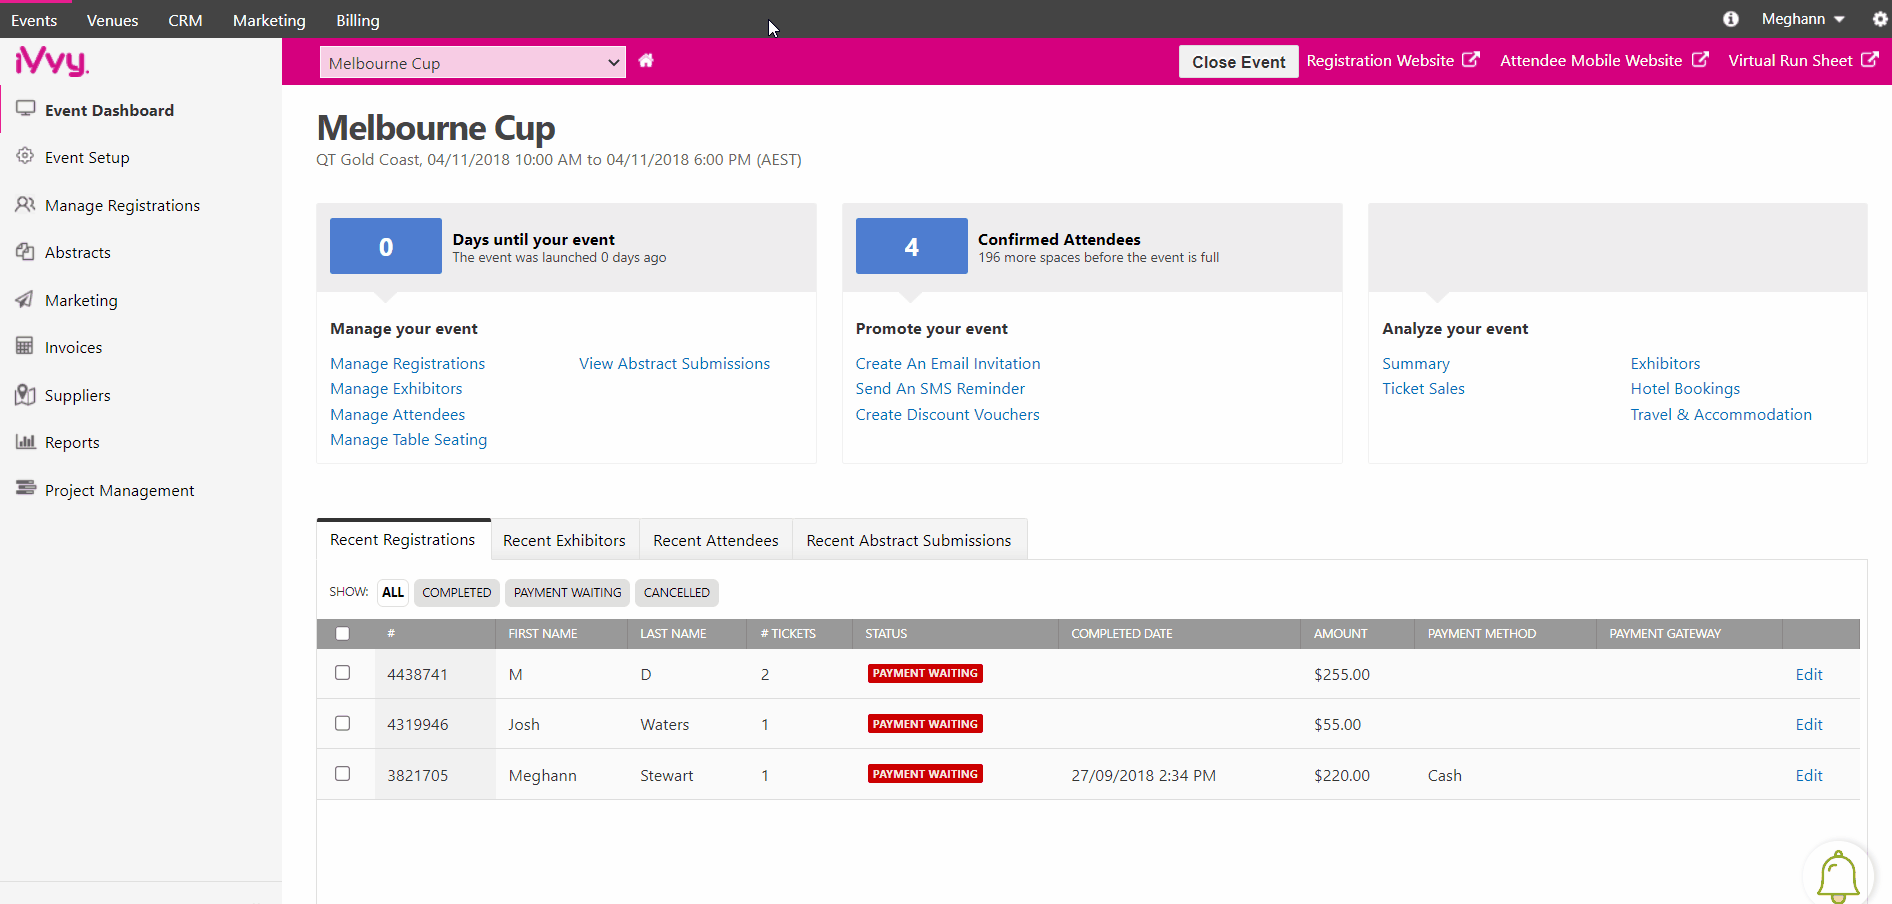This screenshot has width=1892, height=904.
Task: Open the Hotel Bookings link
Action: [x=1685, y=388]
